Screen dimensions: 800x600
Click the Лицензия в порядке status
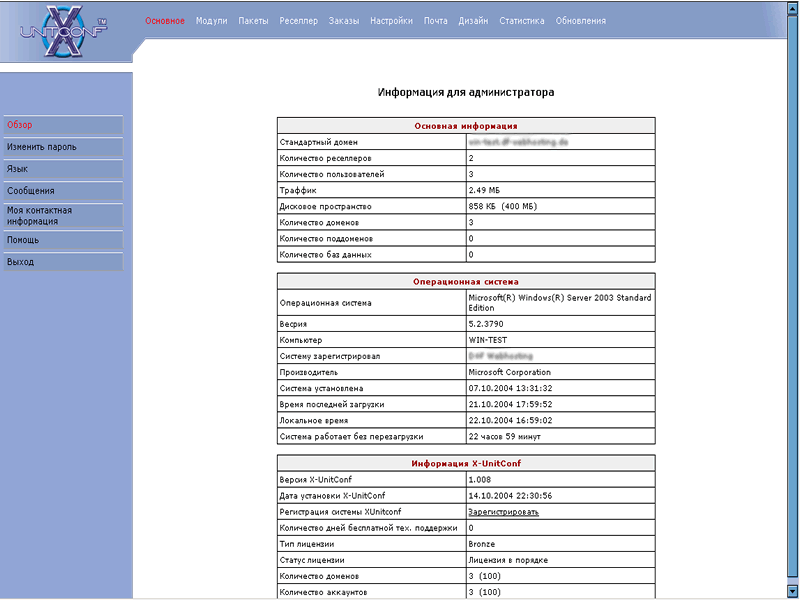tap(508, 560)
